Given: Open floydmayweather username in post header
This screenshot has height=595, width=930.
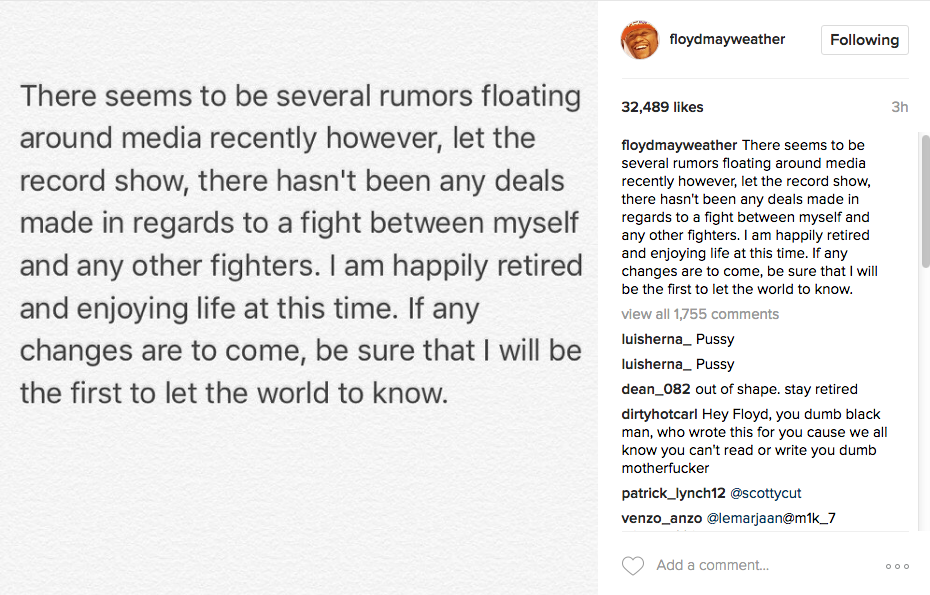Looking at the screenshot, I should pyautogui.click(x=727, y=40).
